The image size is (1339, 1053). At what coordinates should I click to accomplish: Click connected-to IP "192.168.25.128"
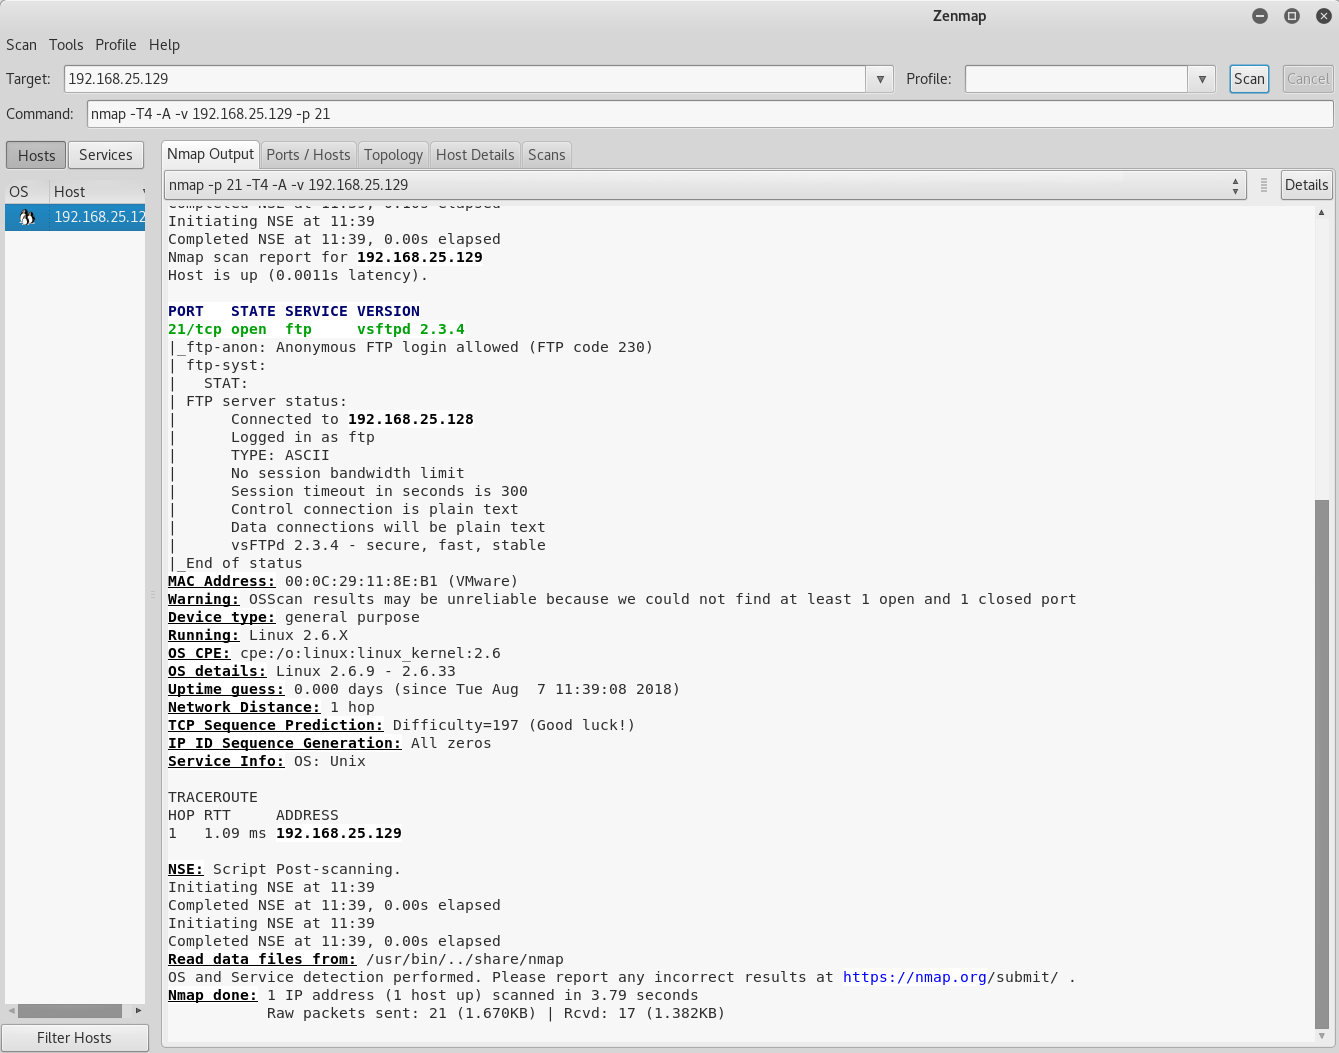tap(411, 419)
